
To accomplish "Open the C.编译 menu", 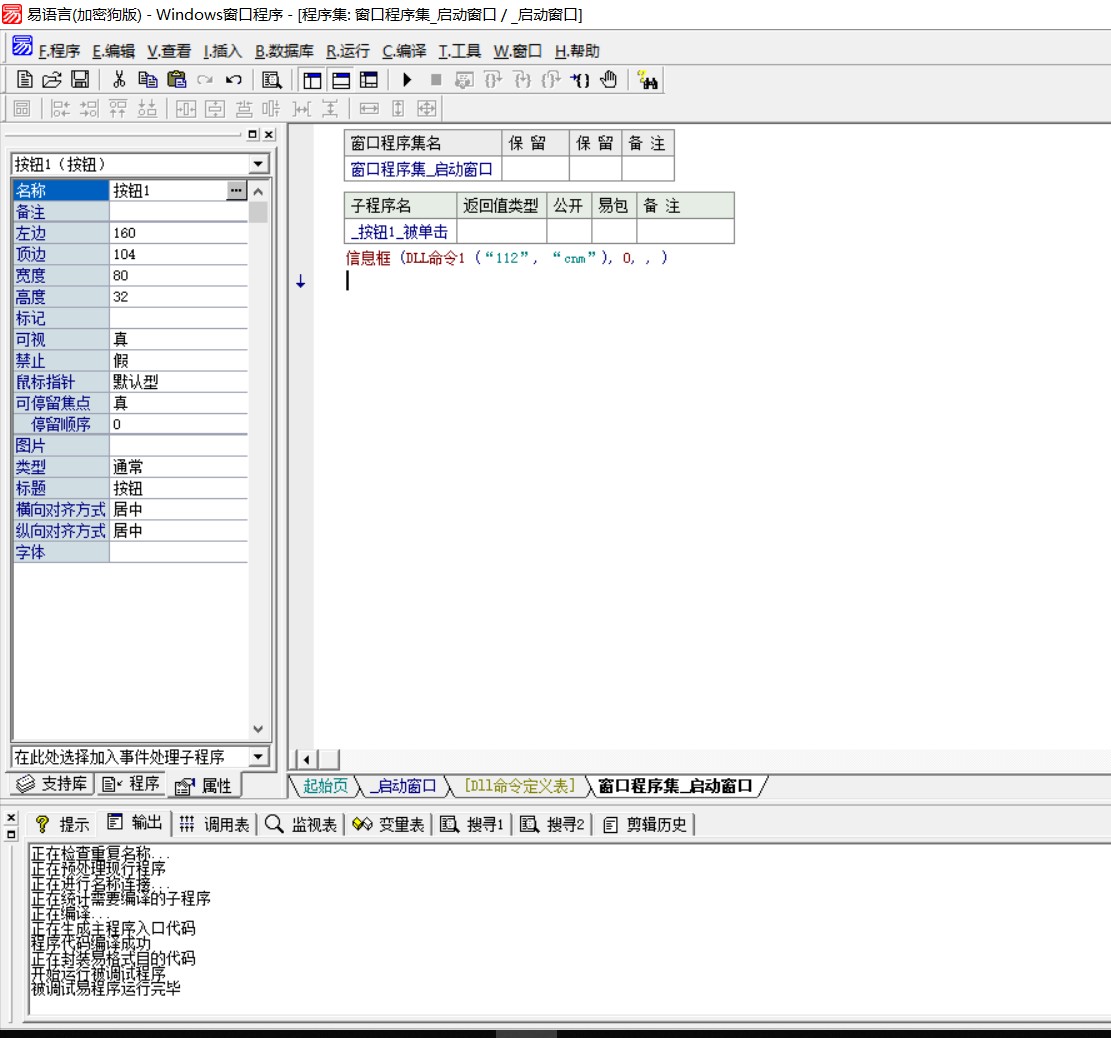I will 404,51.
